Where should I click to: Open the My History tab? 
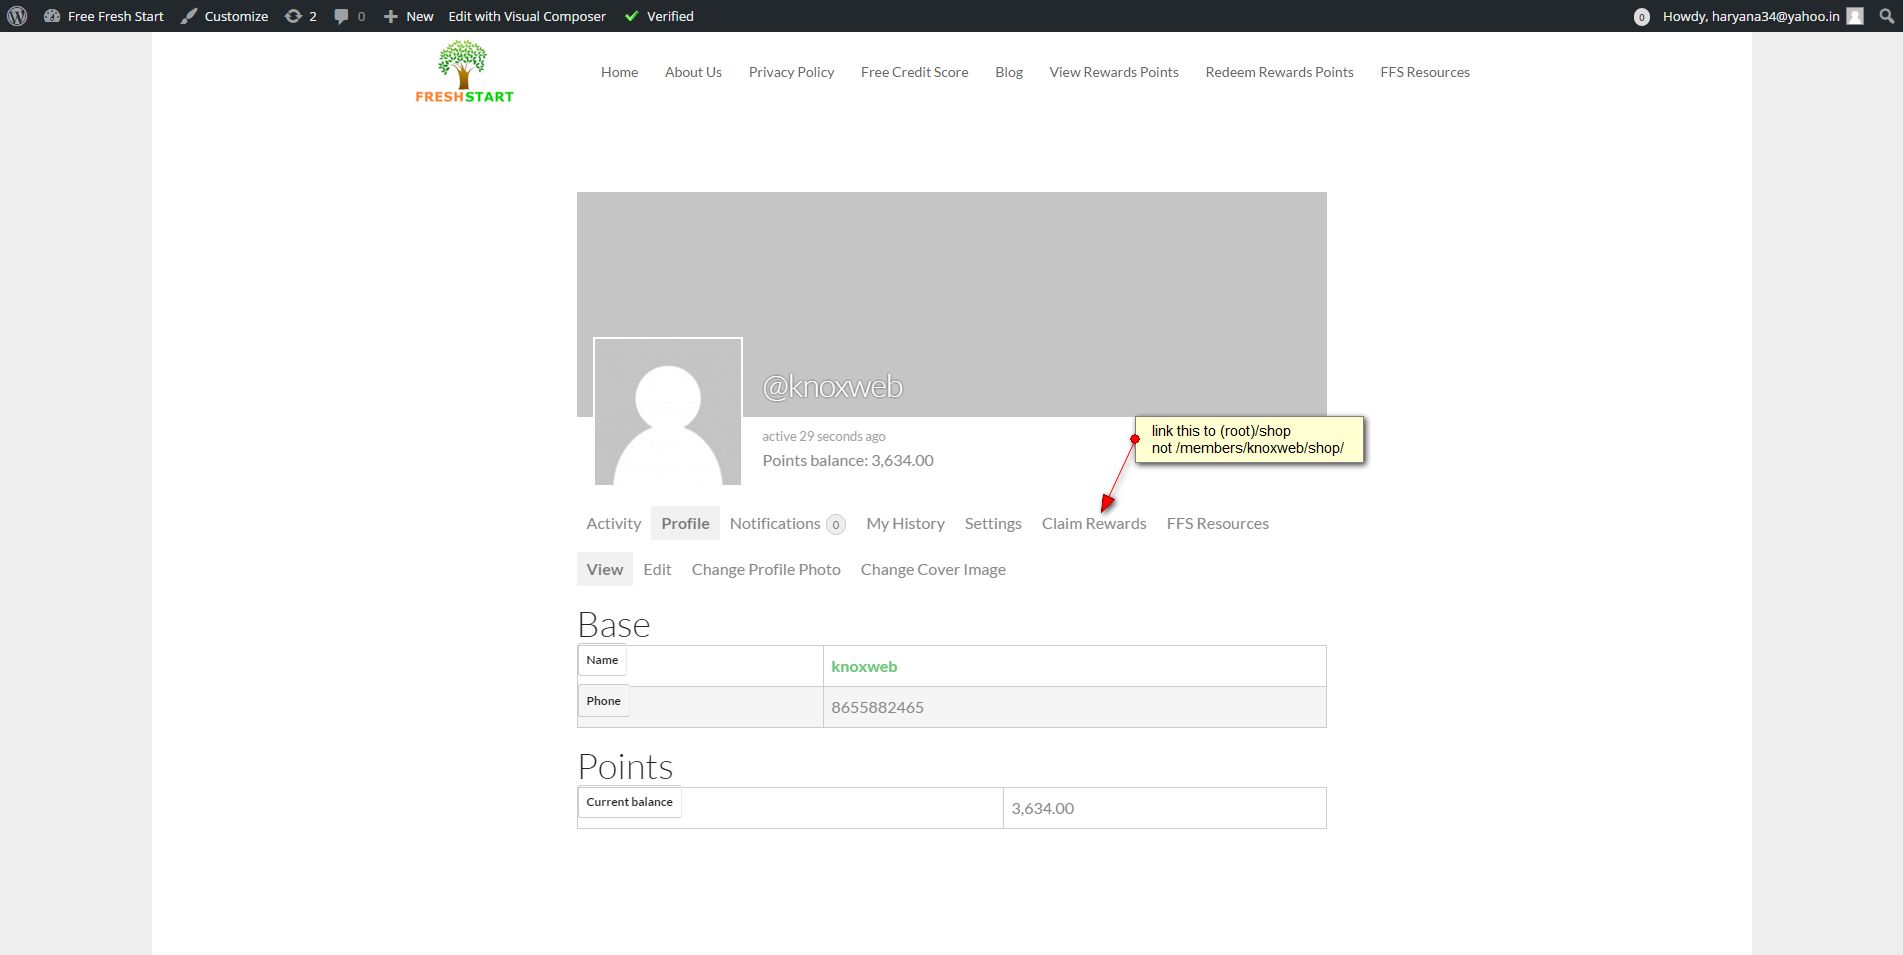[x=905, y=523]
